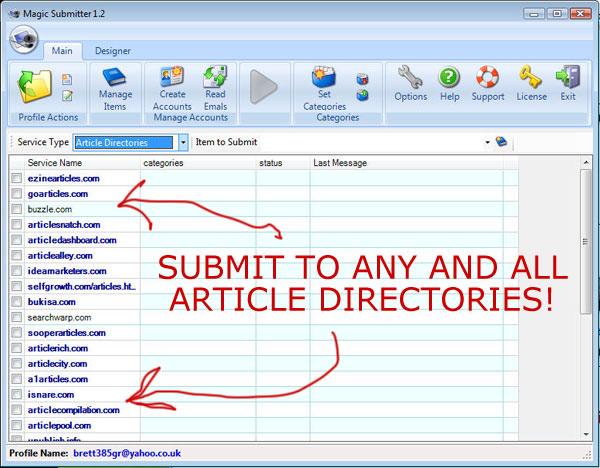Click the round application orb button
Viewport: 600px width, 468px height.
point(24,39)
